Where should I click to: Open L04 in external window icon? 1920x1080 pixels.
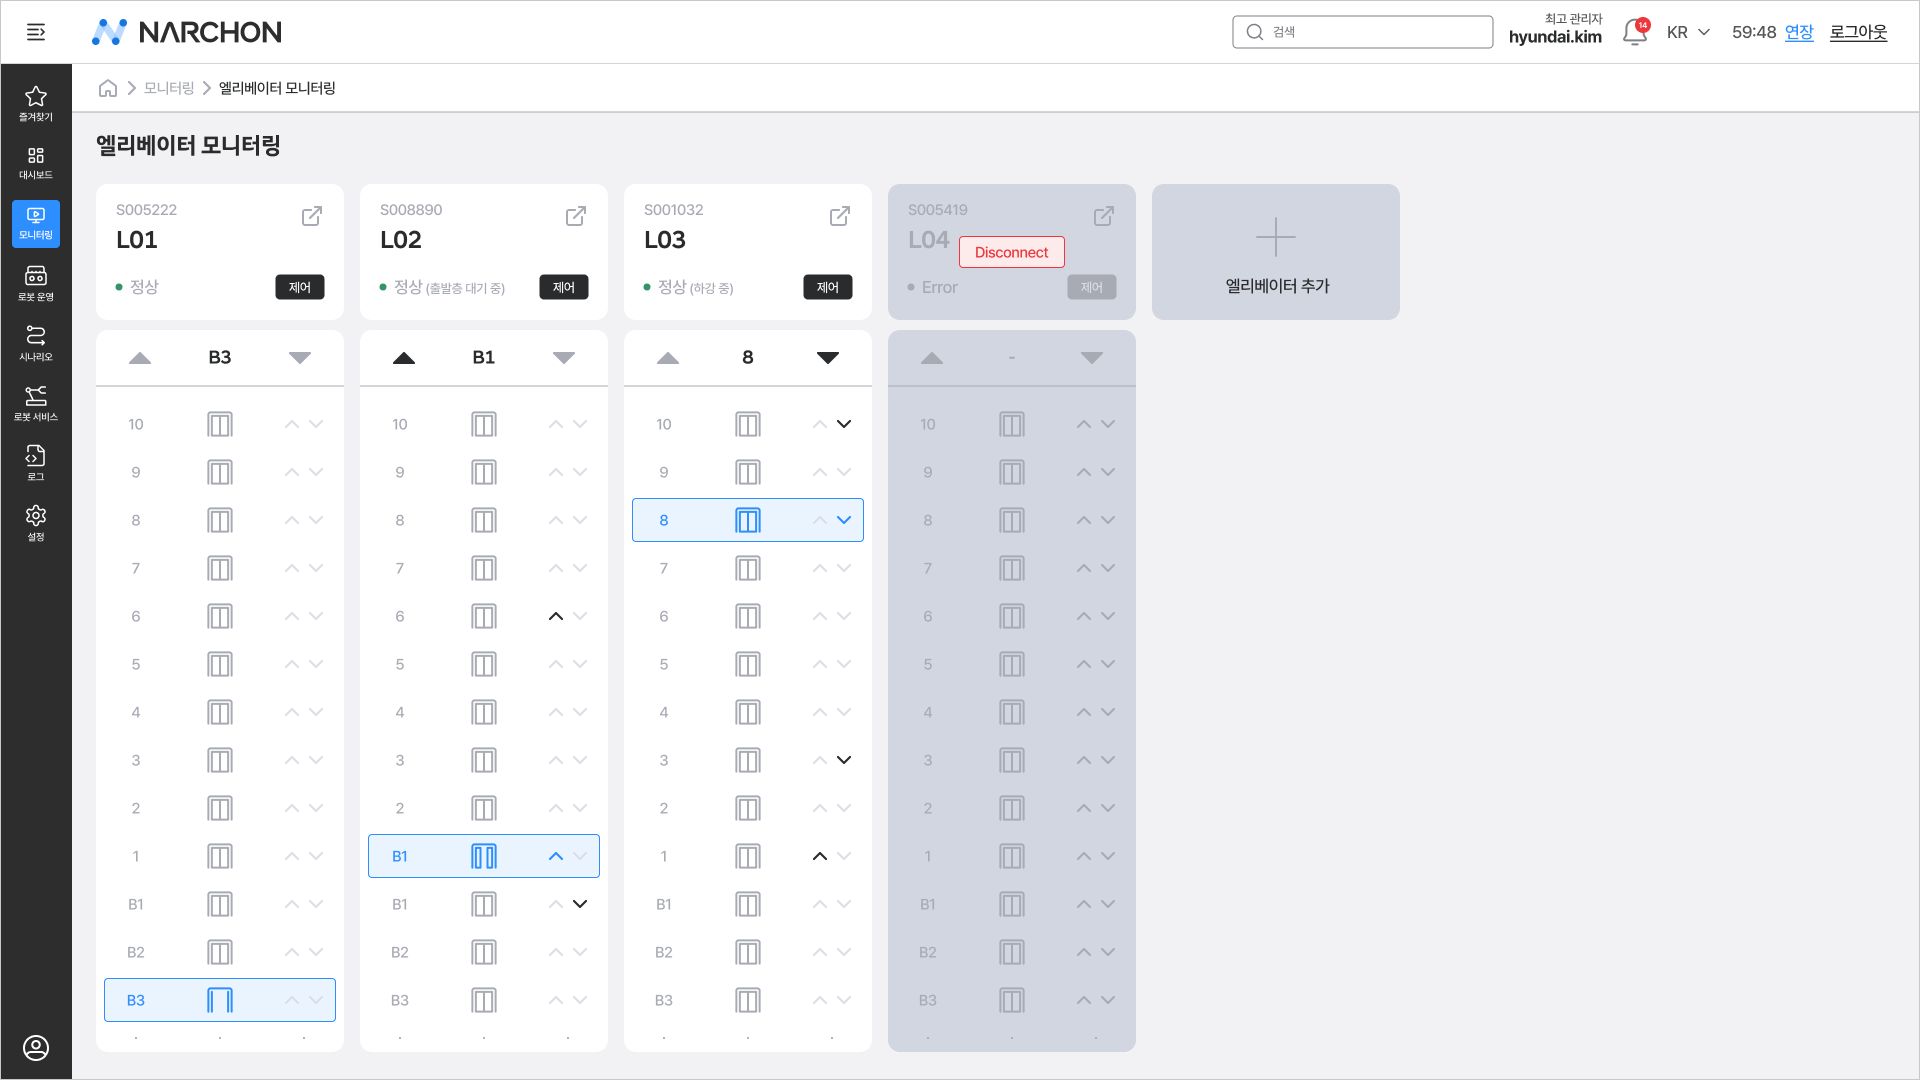[x=1104, y=216]
